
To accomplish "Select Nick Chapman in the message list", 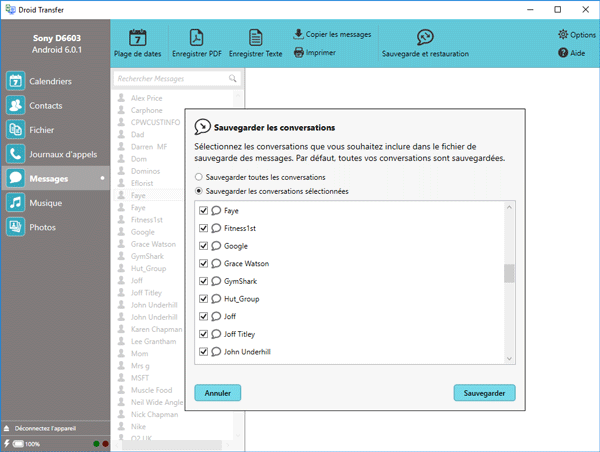I will (154, 414).
